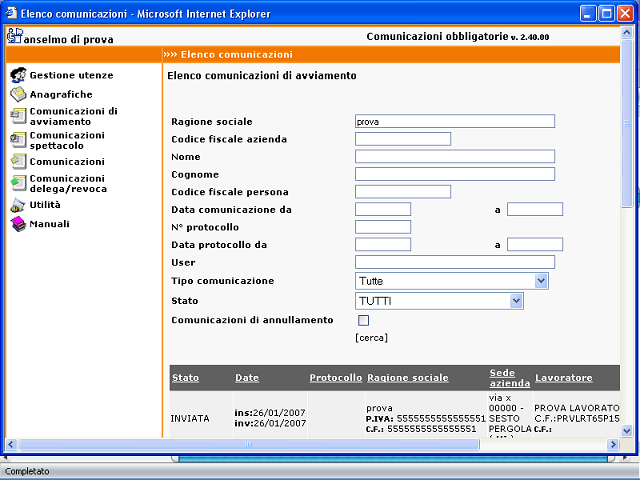640x480 pixels.
Task: Click Data protocollo end date field
Action: coord(535,244)
